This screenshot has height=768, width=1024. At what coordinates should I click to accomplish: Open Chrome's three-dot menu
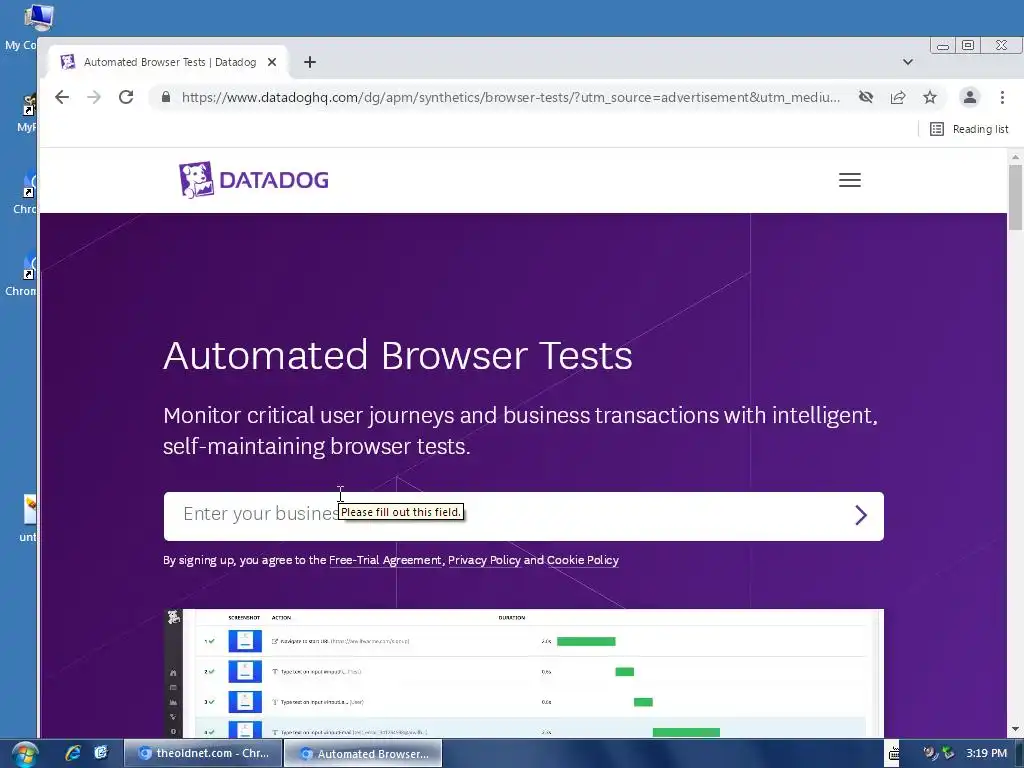(x=1002, y=97)
